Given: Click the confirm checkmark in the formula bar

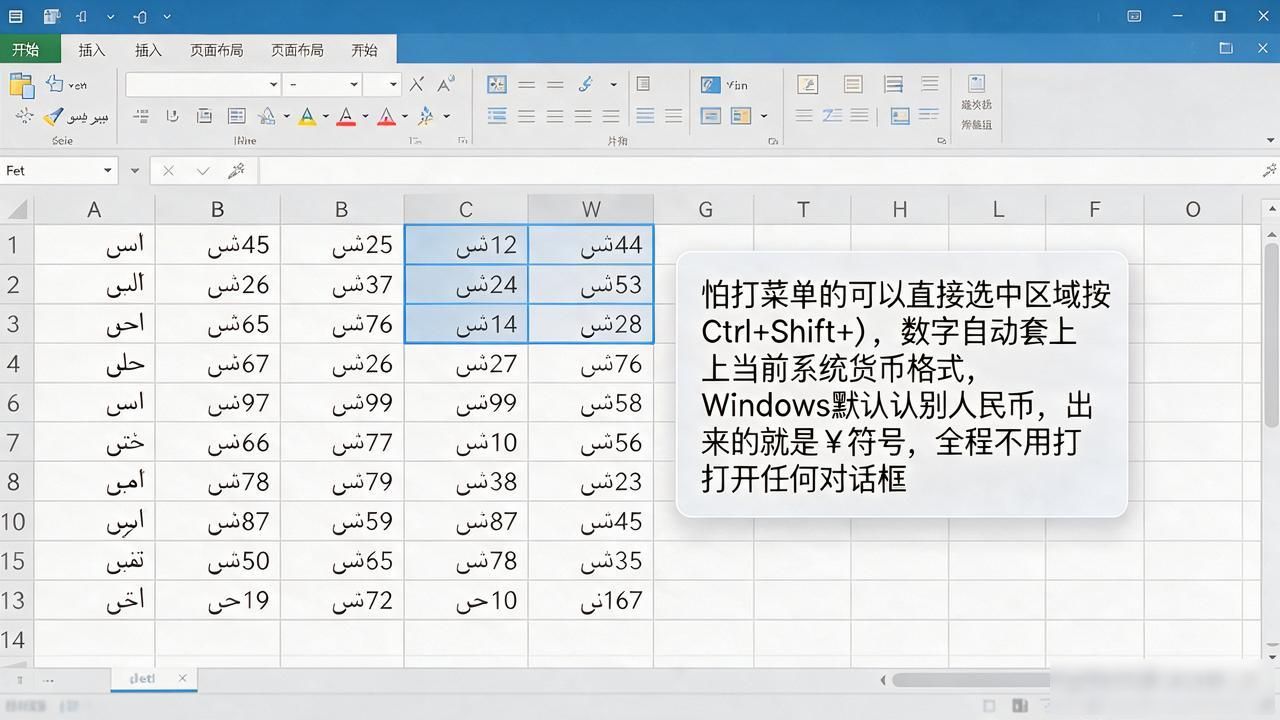Looking at the screenshot, I should [203, 171].
